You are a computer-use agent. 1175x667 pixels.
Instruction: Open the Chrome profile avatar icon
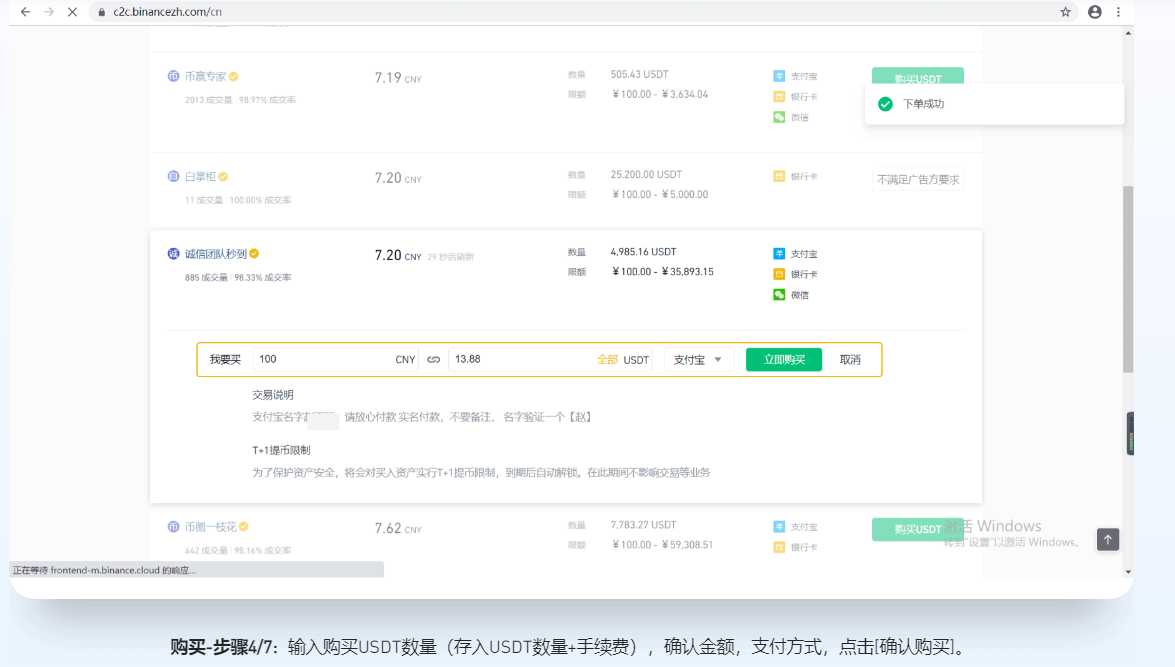1094,12
